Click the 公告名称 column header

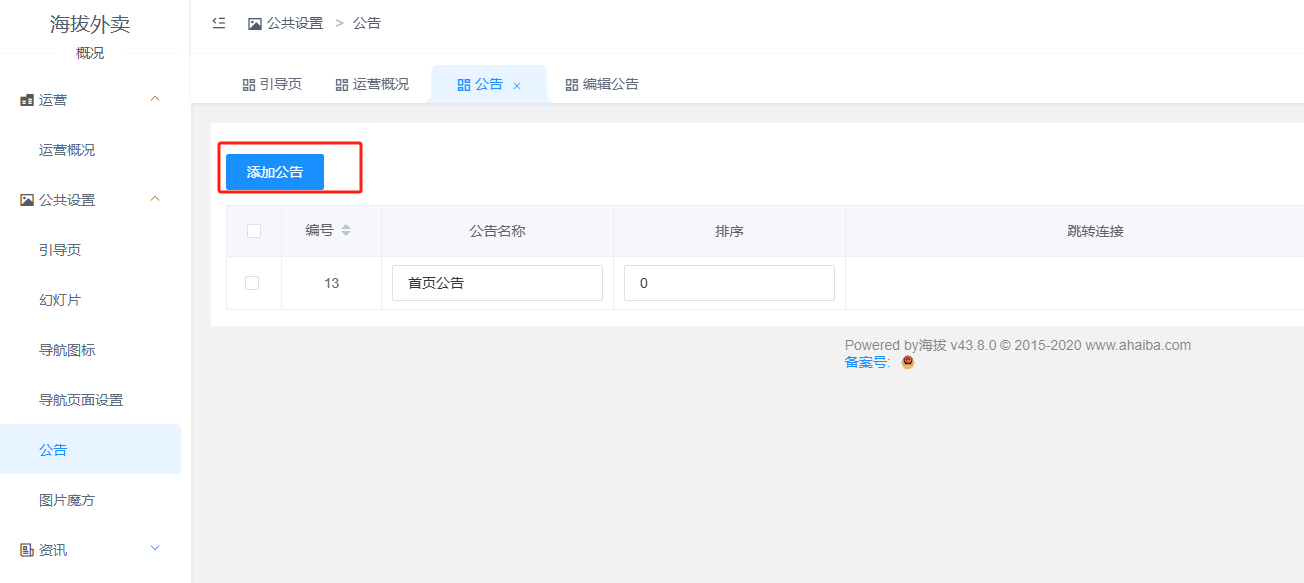click(x=497, y=231)
